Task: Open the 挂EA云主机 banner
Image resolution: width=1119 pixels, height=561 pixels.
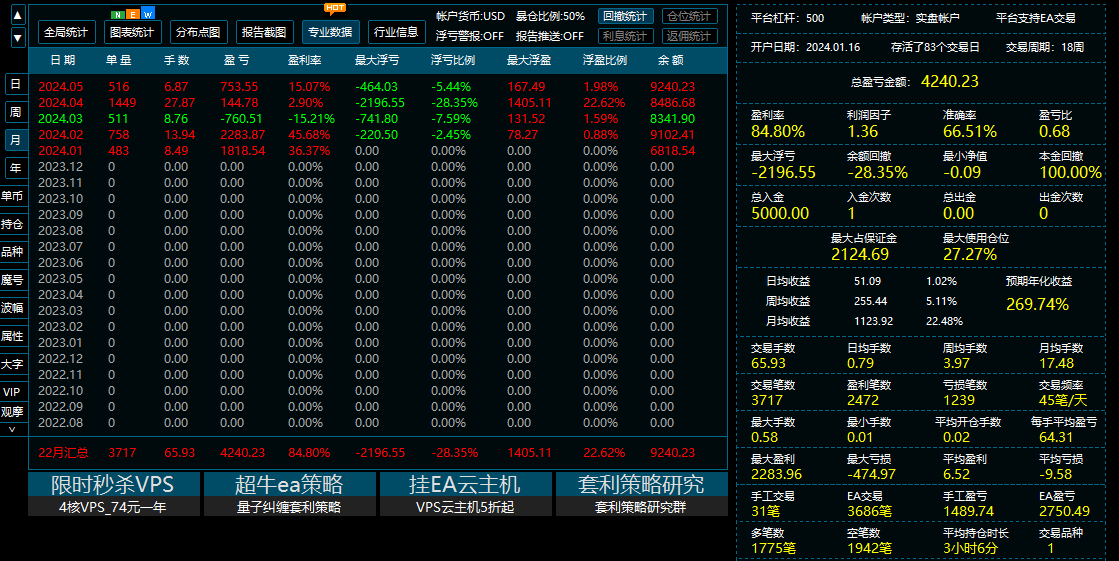Action: point(465,484)
